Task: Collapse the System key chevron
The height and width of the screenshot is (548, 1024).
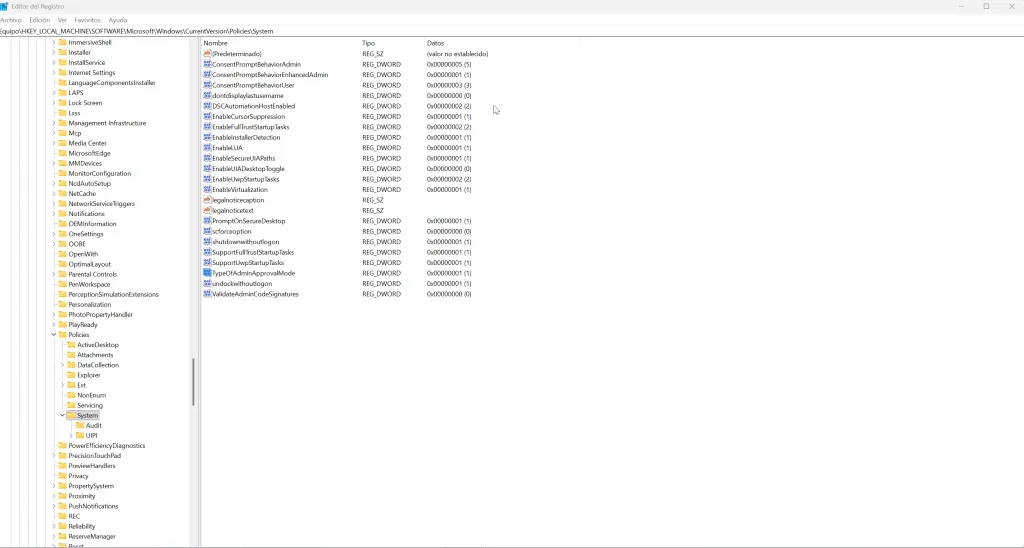Action: click(x=63, y=415)
